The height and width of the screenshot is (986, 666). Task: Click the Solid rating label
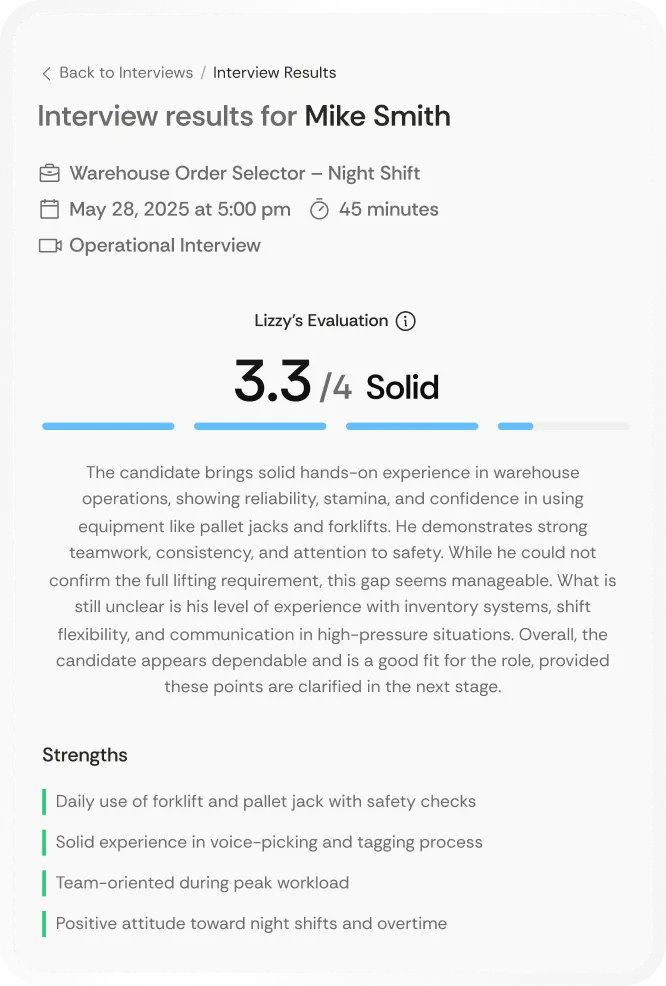[402, 386]
